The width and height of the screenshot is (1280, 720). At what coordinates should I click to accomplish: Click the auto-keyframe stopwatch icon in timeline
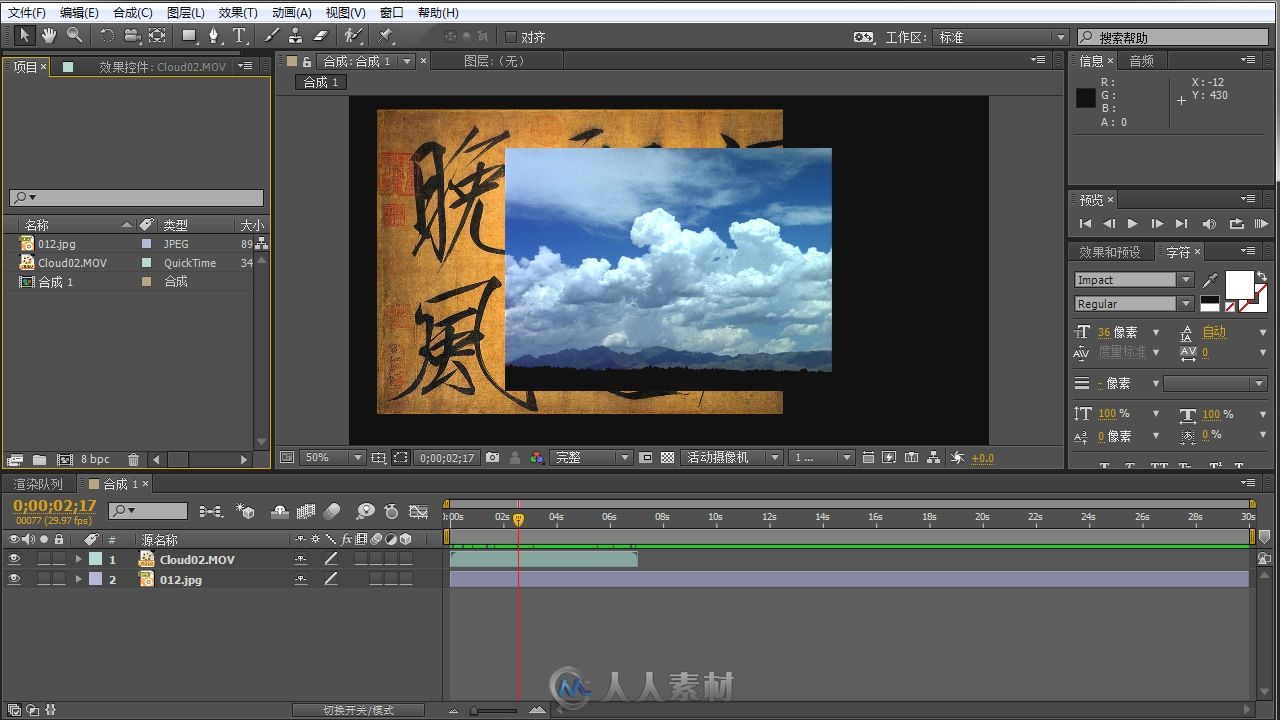tap(392, 511)
